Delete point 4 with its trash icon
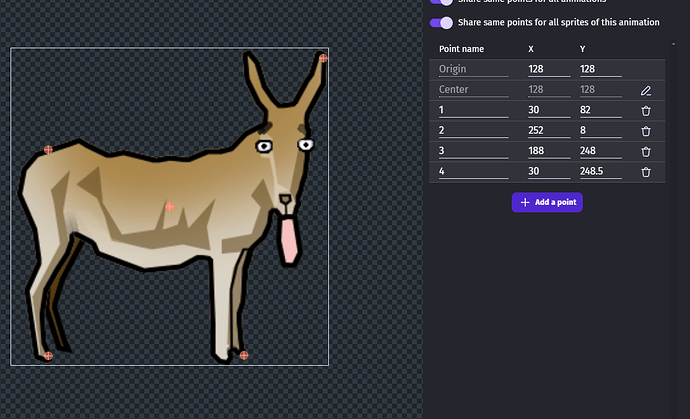The image size is (690, 419). (x=646, y=172)
